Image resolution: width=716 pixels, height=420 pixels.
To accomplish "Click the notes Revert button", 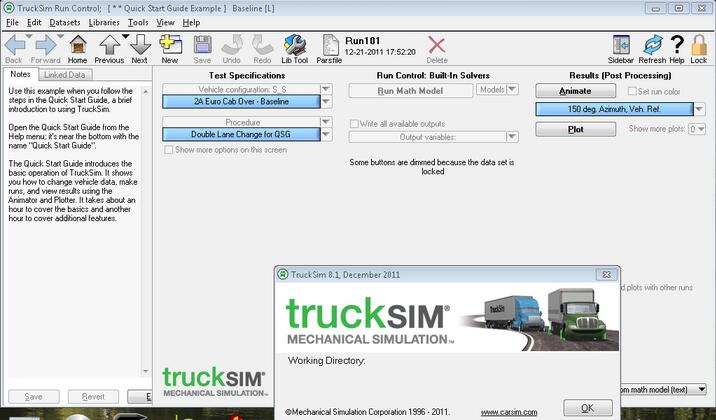I will (93, 397).
